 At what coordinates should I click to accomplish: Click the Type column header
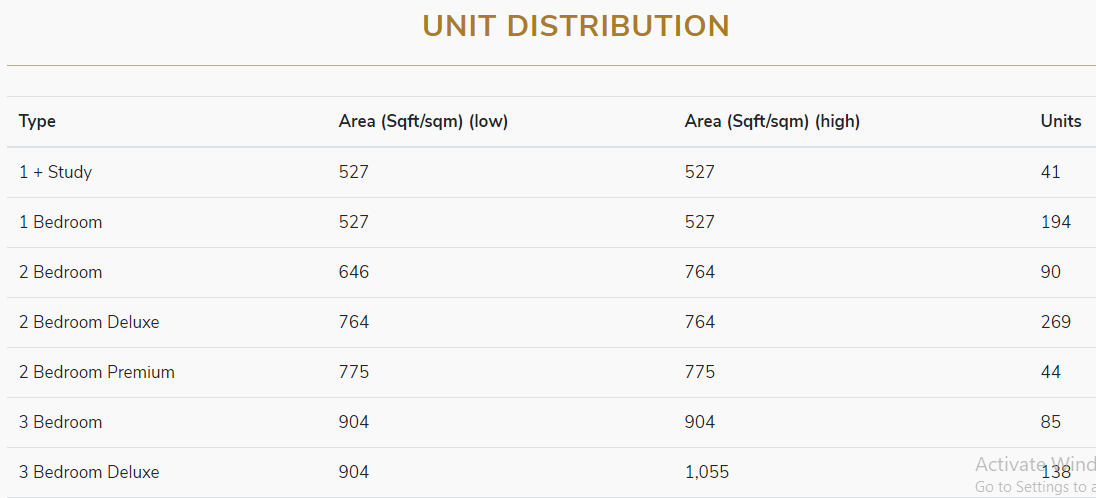tap(37, 121)
